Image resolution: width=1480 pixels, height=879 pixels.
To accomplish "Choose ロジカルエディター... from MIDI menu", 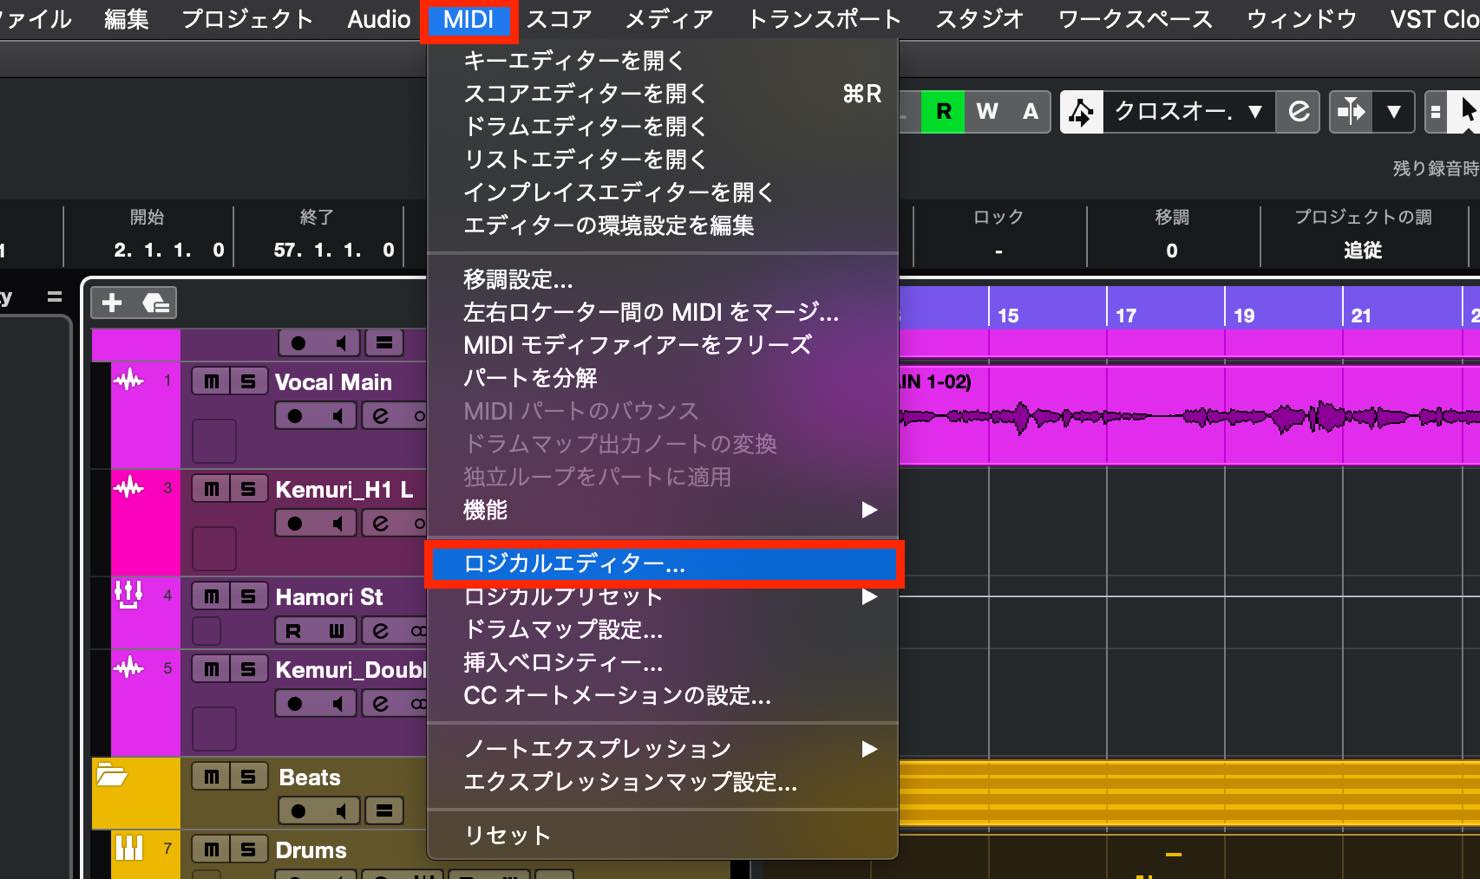I will (663, 564).
